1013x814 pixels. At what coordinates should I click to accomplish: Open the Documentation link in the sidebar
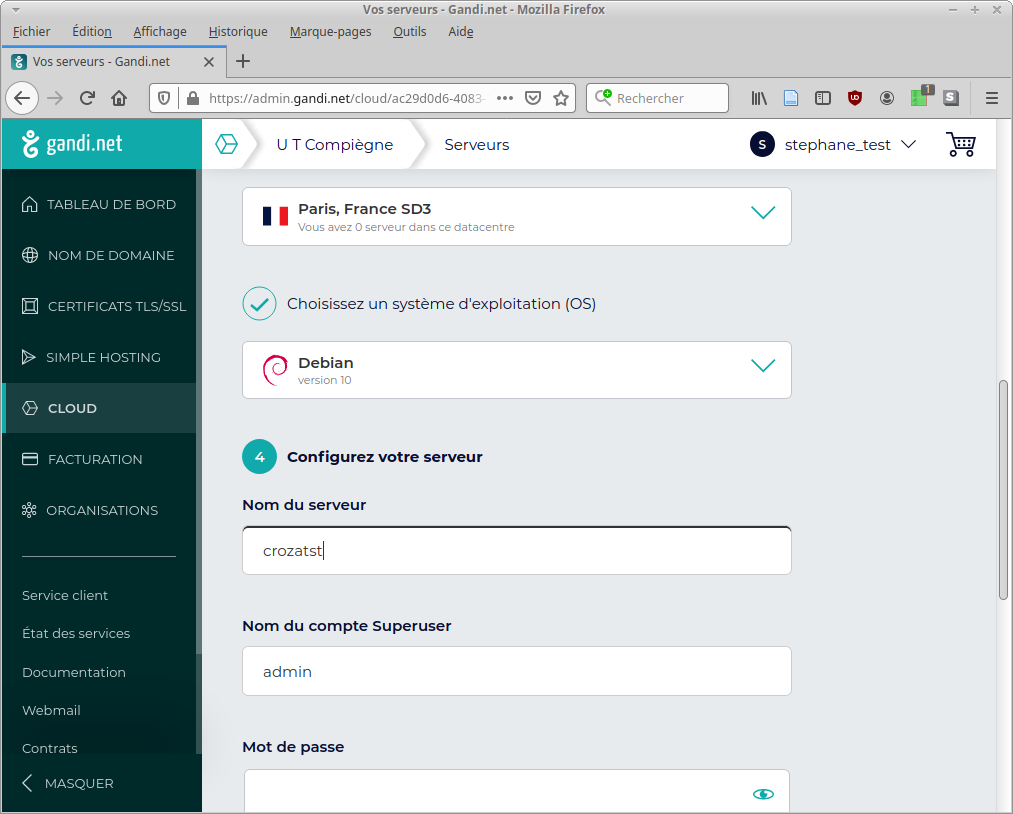[74, 672]
